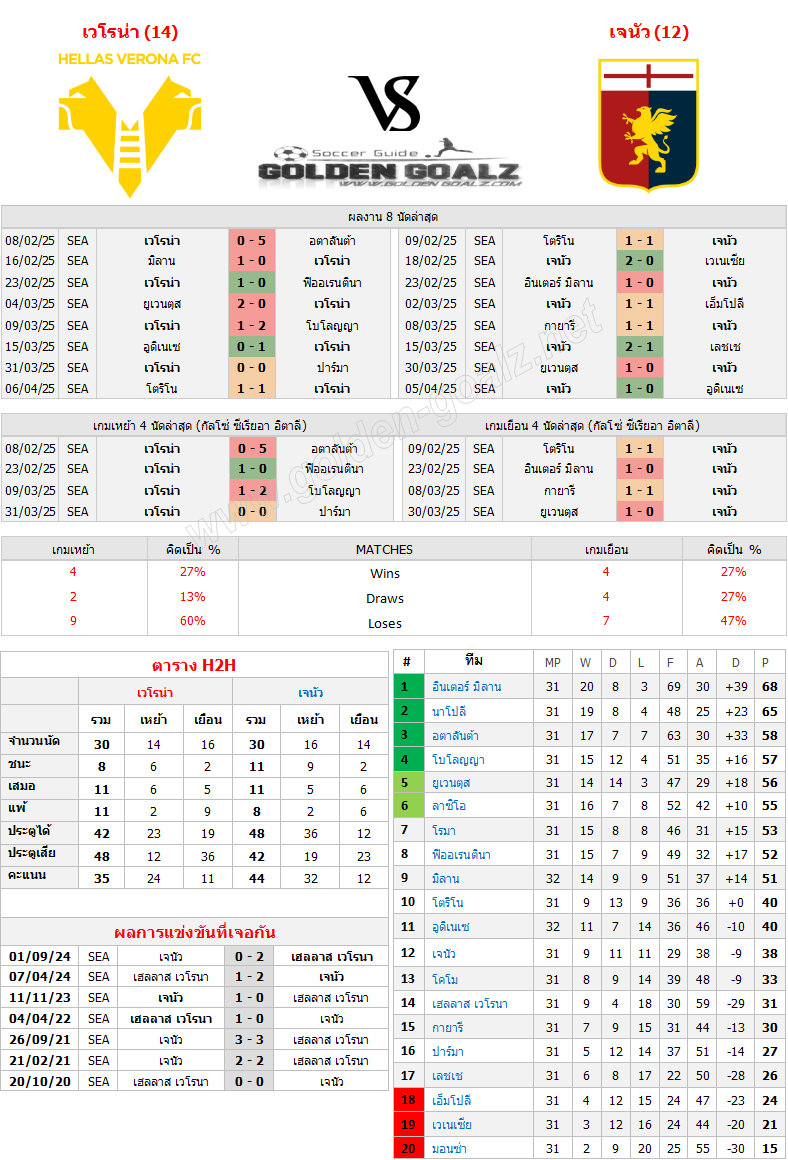
Task: Click the ทีม column header in standings
Action: pos(474,661)
